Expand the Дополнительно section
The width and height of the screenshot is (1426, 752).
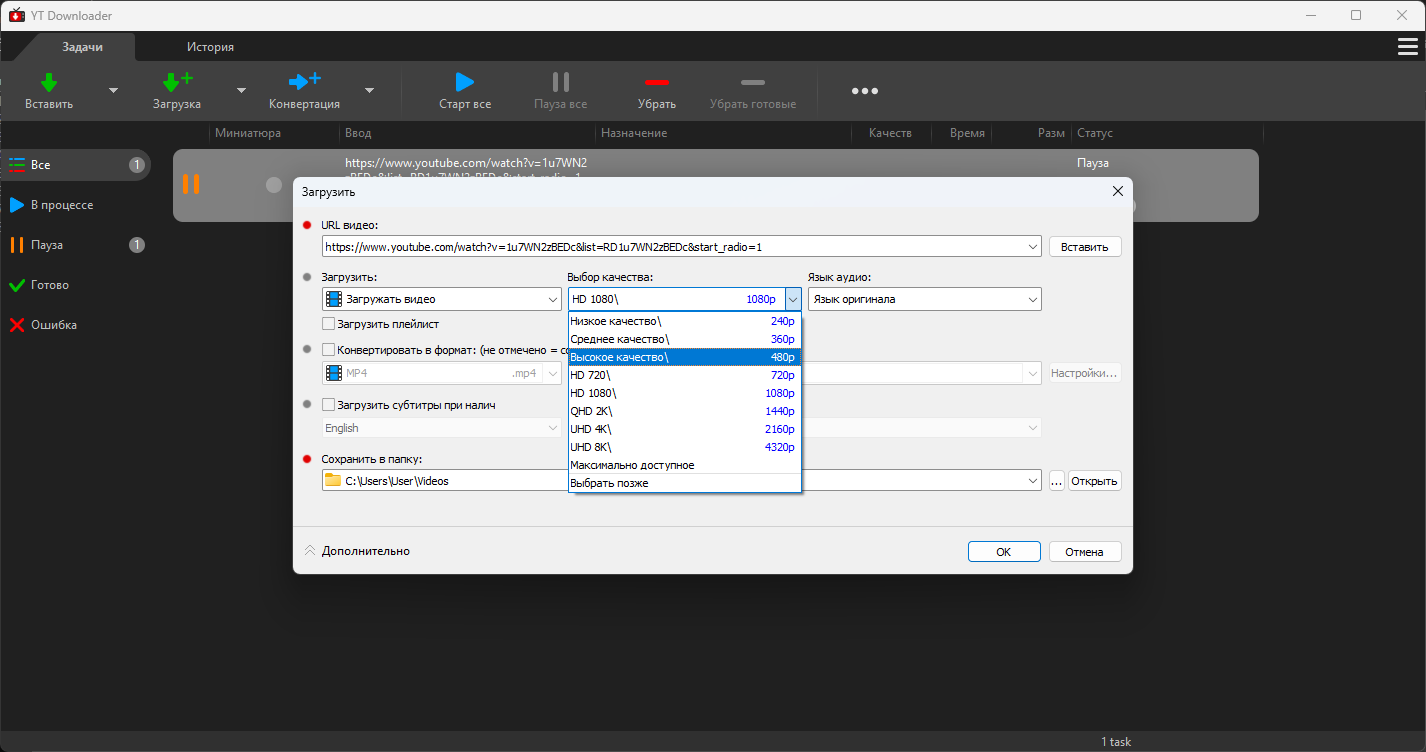(x=357, y=551)
